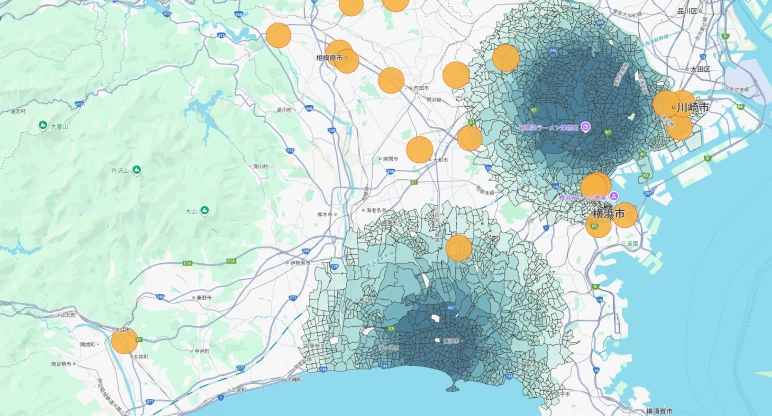The width and height of the screenshot is (772, 416).
Task: Select the lone orange circle west of 相模原市
Action: 278,36
